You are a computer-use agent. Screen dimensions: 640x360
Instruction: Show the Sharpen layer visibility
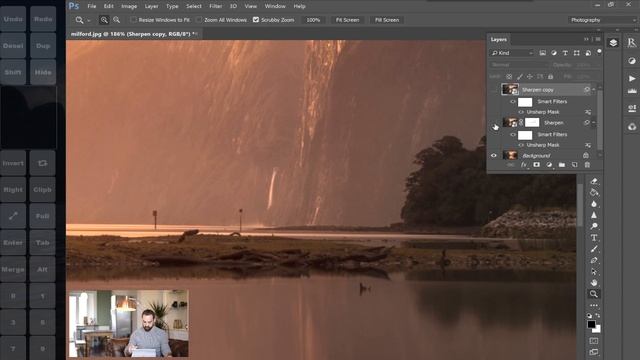(494, 123)
